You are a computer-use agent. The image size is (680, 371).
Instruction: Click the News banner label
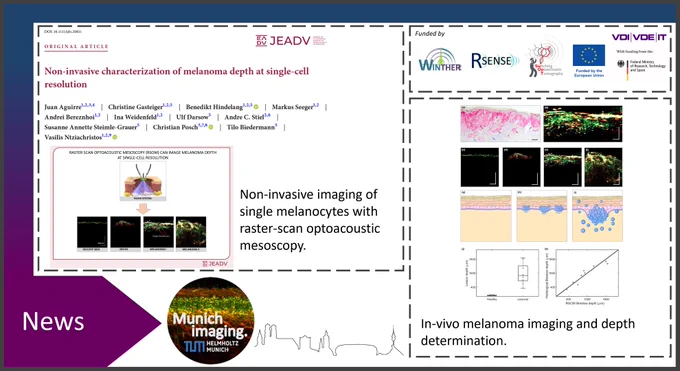53,321
